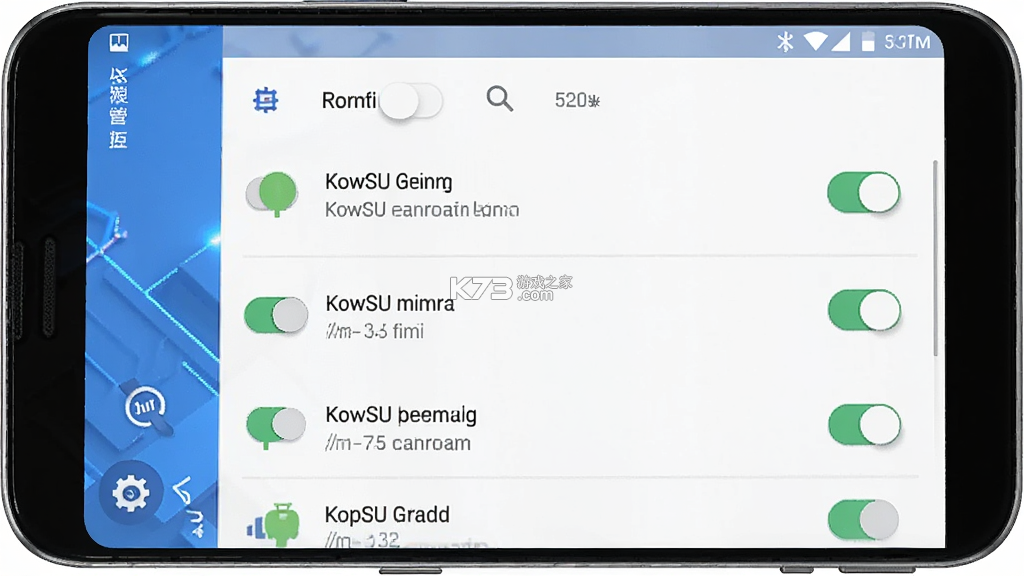Click green tree icon beside KowSU Geinrg
The height and width of the screenshot is (576, 1024).
tap(272, 194)
